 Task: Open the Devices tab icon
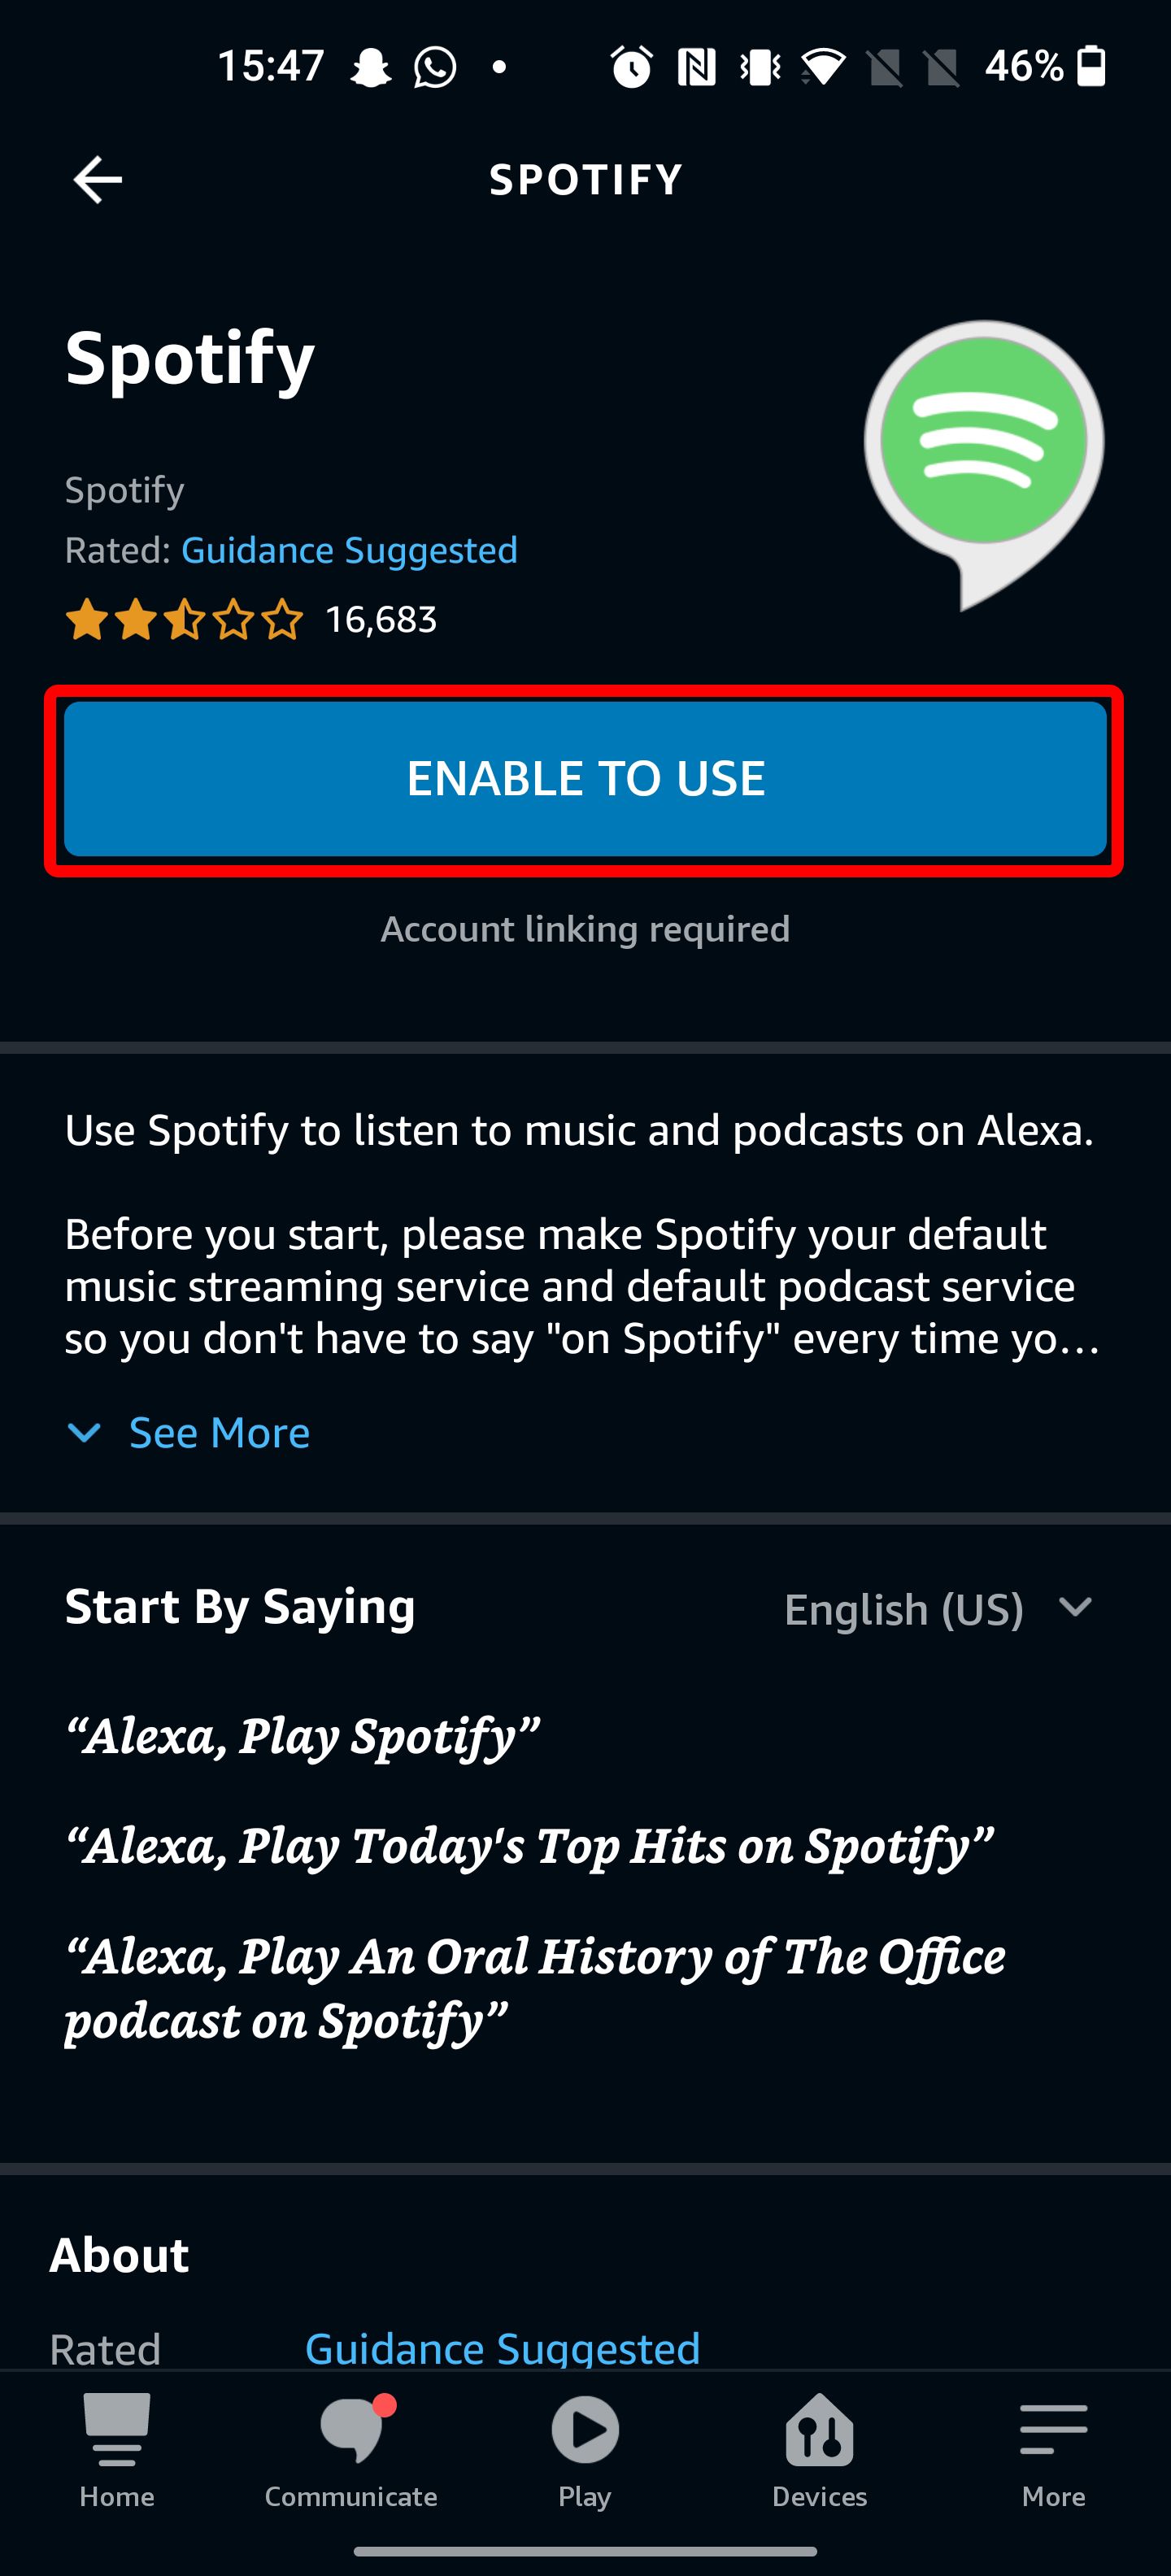pyautogui.click(x=819, y=2430)
